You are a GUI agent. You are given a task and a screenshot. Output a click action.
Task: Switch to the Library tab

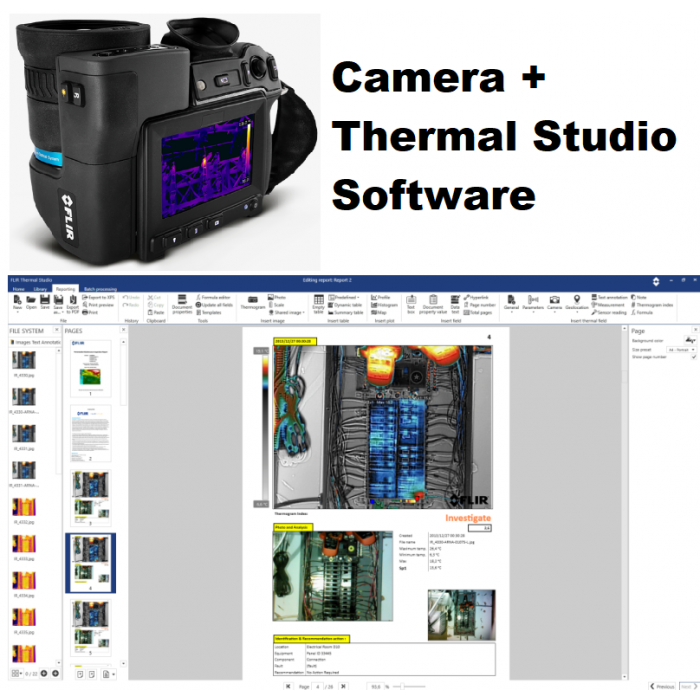pos(40,289)
